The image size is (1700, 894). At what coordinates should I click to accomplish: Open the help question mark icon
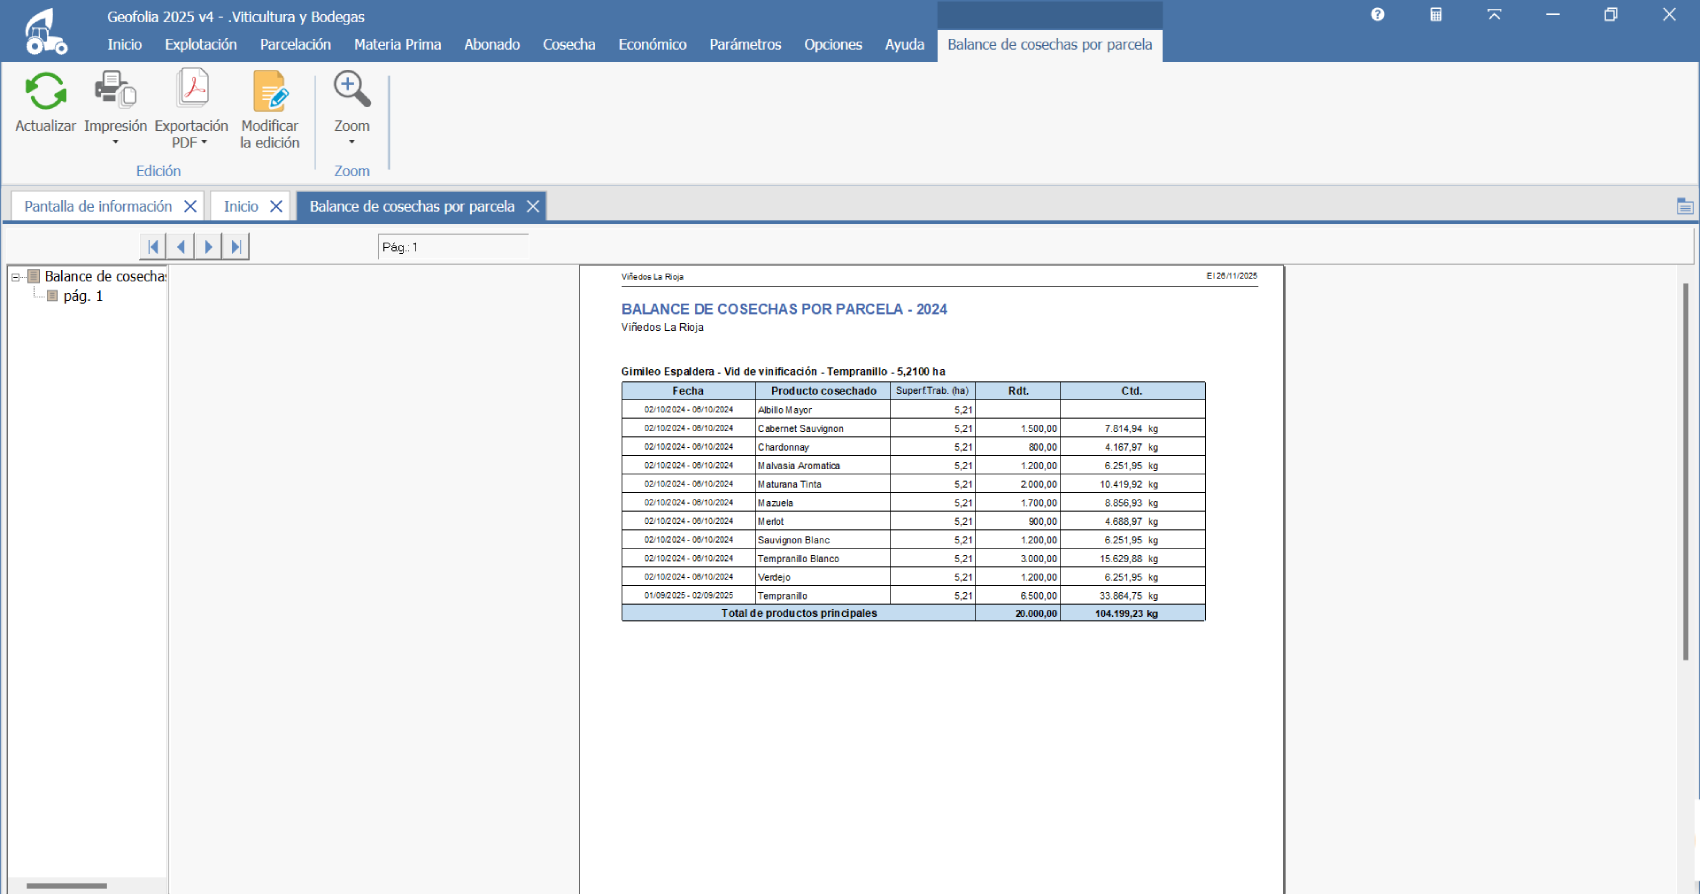pyautogui.click(x=1377, y=15)
